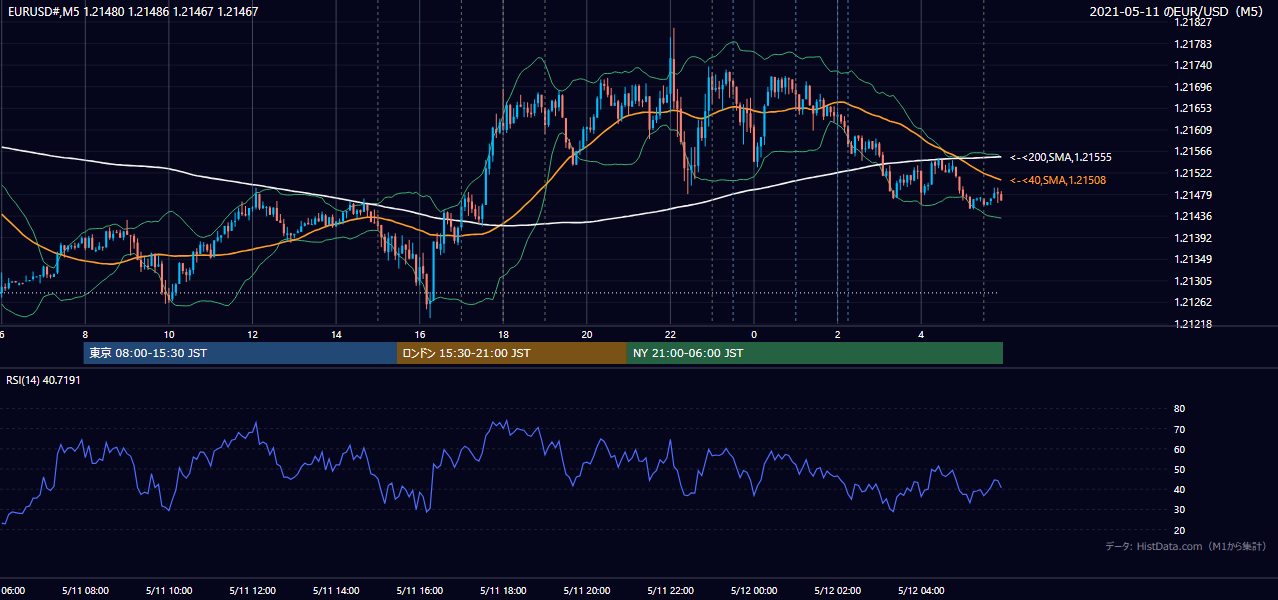Image resolution: width=1278 pixels, height=600 pixels.
Task: Click hour label 2 under the price chart
Action: click(837, 334)
